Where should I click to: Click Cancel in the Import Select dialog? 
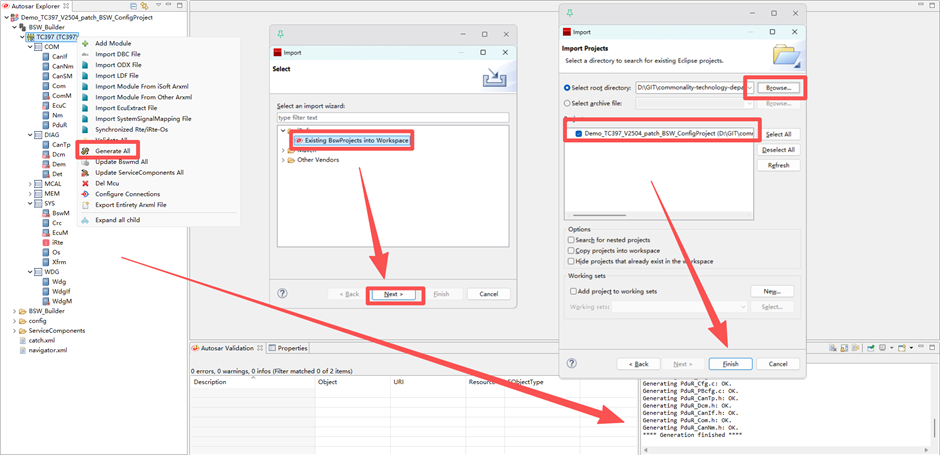[x=489, y=294]
